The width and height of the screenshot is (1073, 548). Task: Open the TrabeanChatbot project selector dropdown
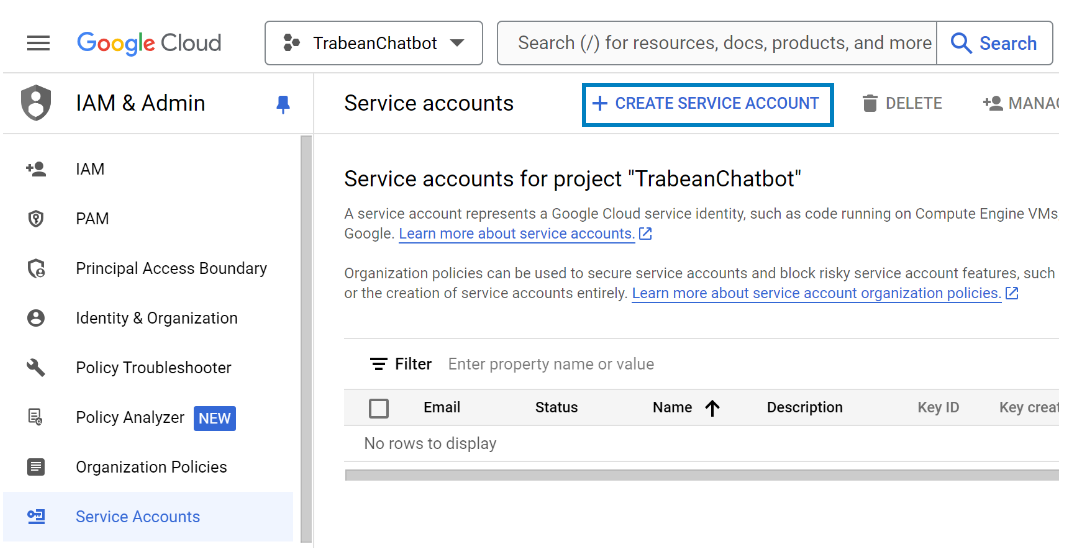(374, 43)
